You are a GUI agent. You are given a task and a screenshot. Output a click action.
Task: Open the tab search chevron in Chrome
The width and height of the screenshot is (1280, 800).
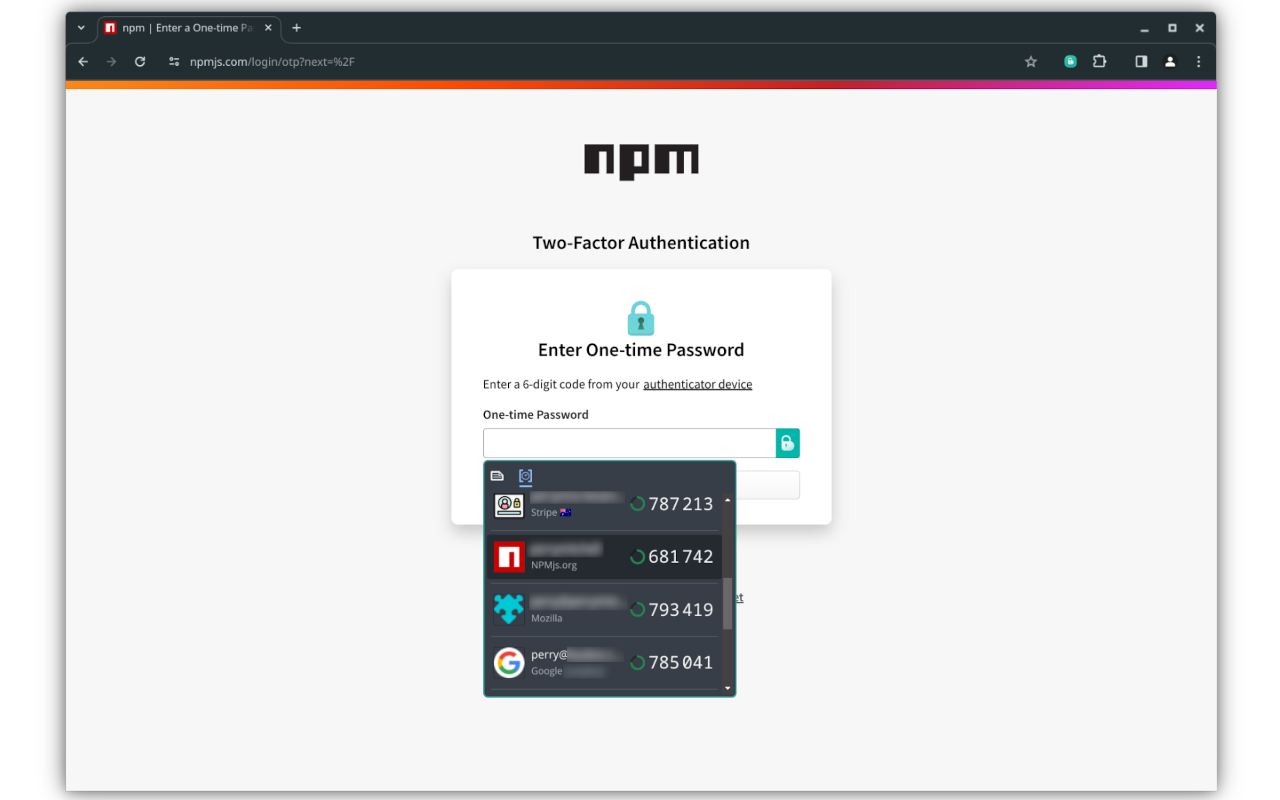[81, 28]
